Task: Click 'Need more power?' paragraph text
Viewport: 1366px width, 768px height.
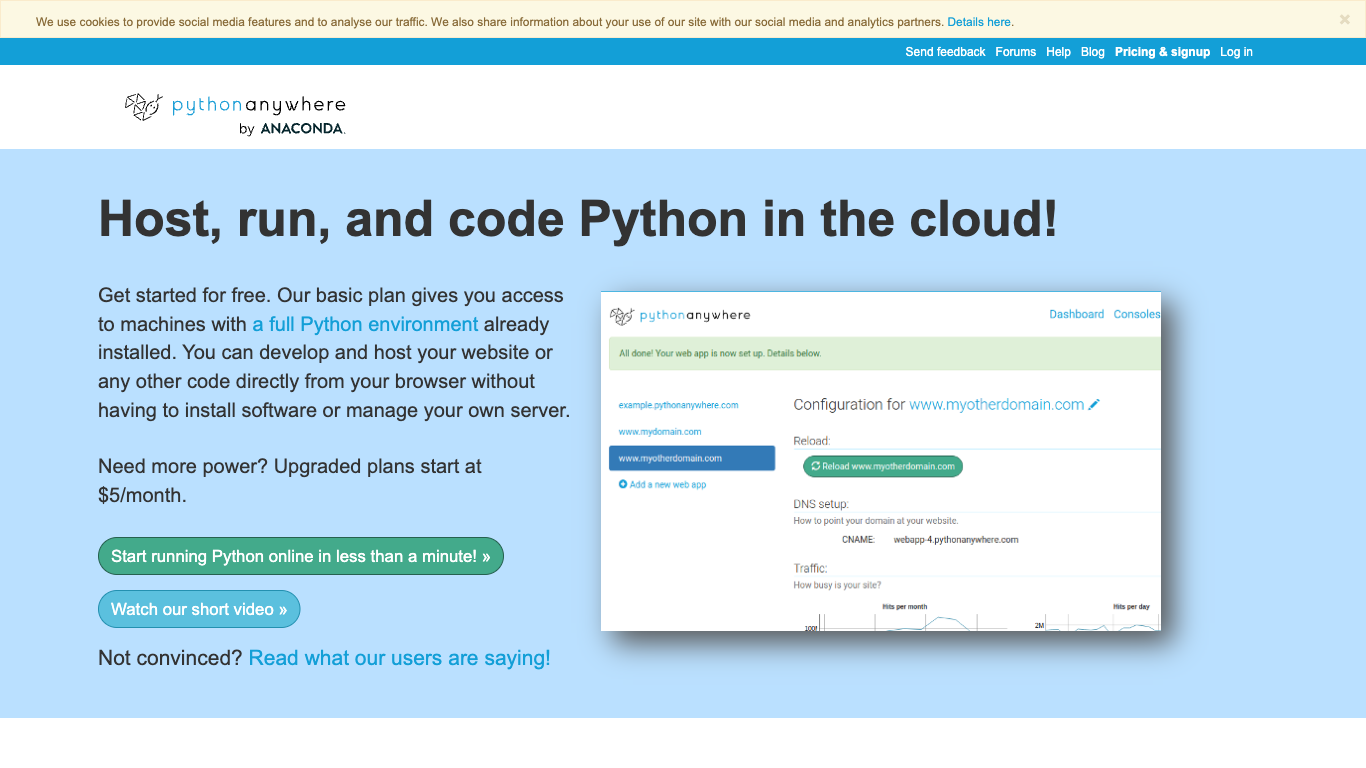Action: pos(290,480)
